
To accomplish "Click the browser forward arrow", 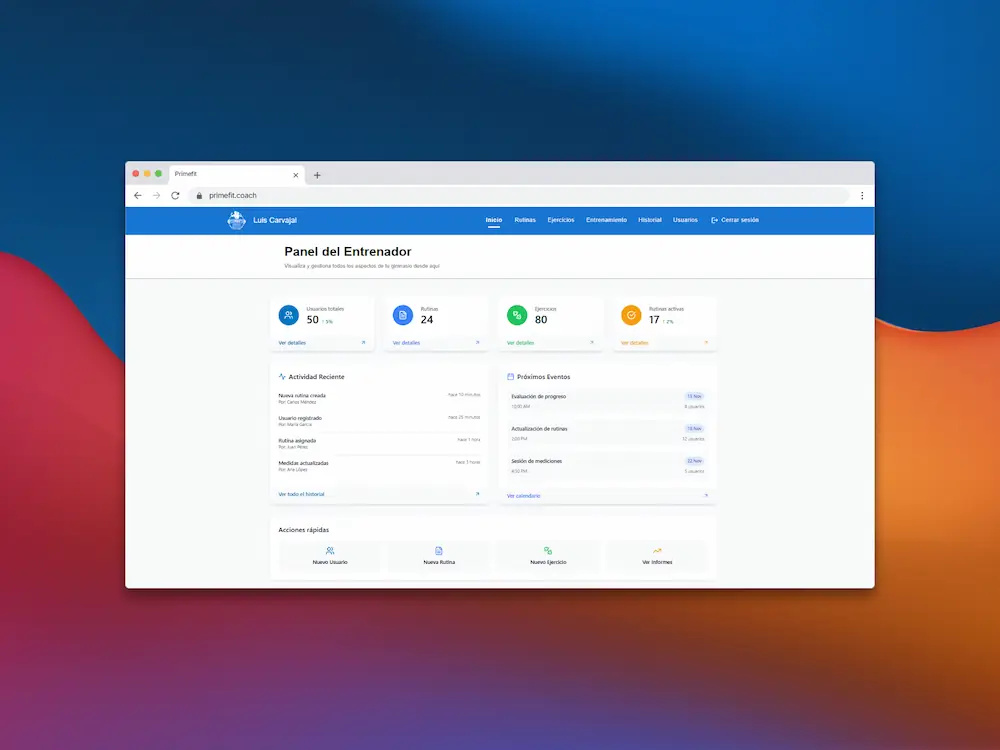I will click(156, 196).
